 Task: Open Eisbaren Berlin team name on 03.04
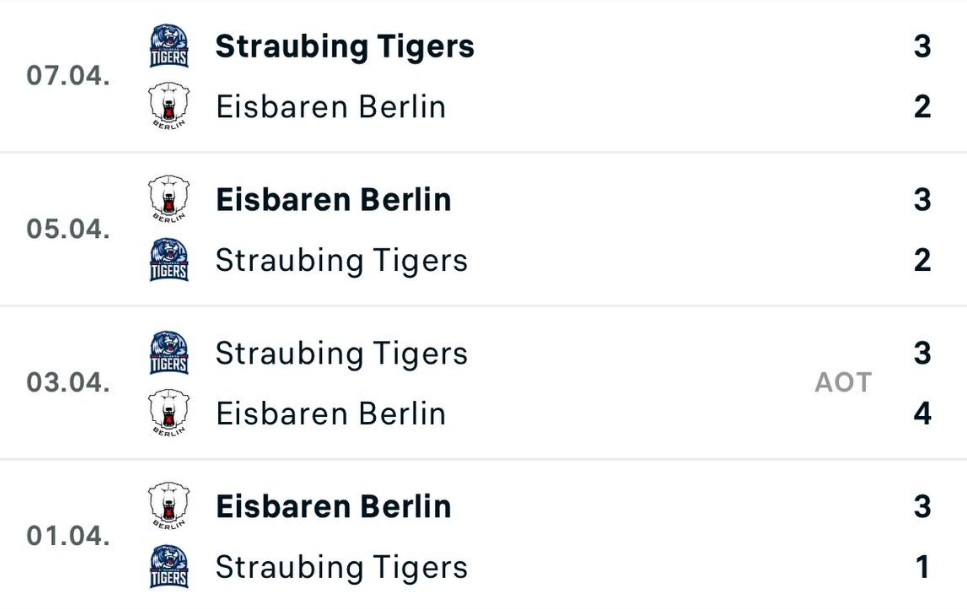pyautogui.click(x=331, y=413)
